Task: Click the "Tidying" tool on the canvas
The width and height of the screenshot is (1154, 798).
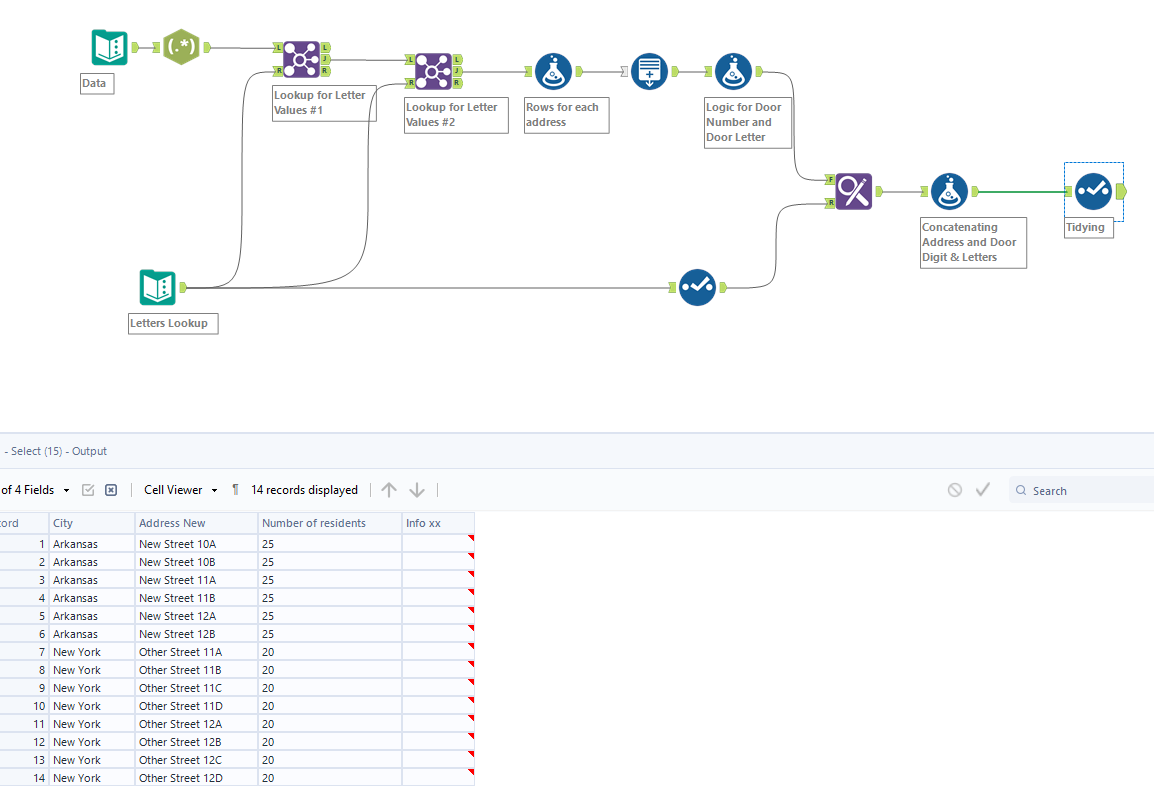Action: click(x=1093, y=191)
